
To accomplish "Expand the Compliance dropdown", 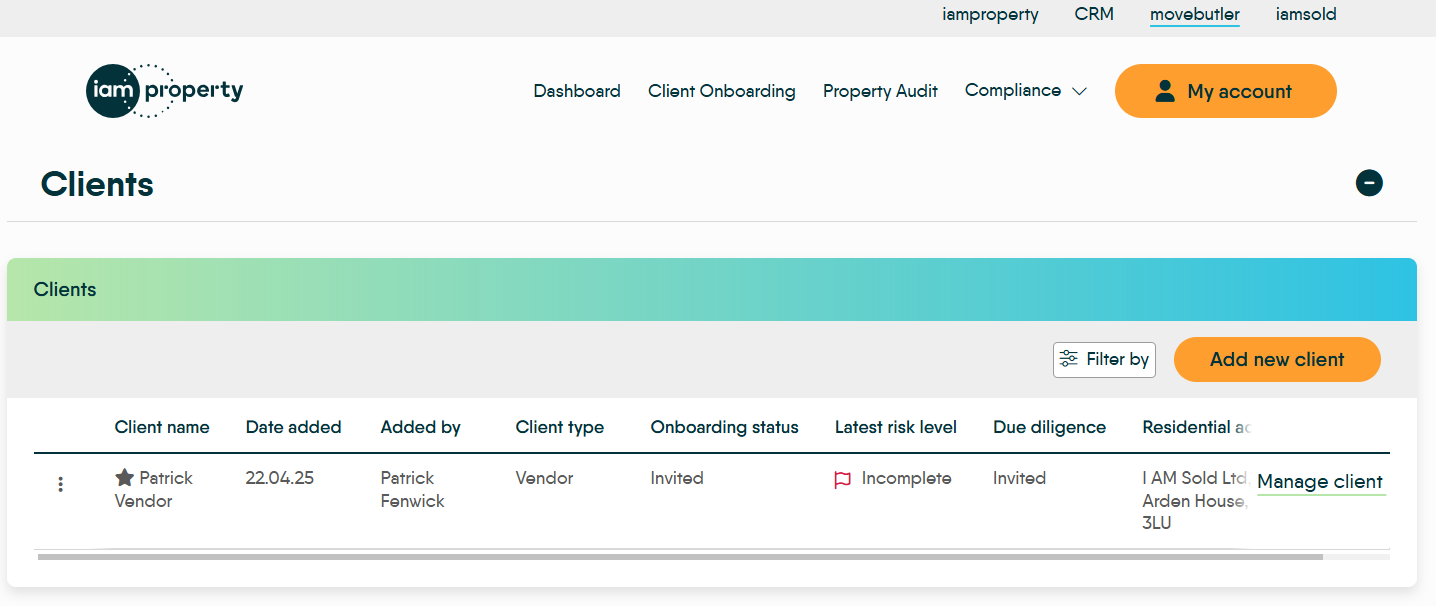I will tap(1025, 90).
